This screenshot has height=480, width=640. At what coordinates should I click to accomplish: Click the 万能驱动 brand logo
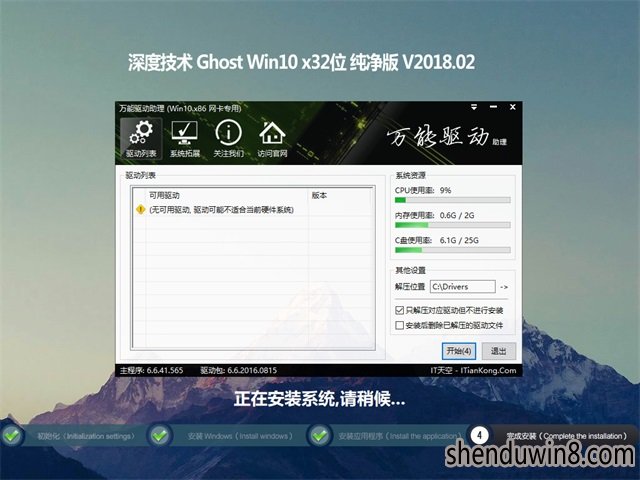446,137
